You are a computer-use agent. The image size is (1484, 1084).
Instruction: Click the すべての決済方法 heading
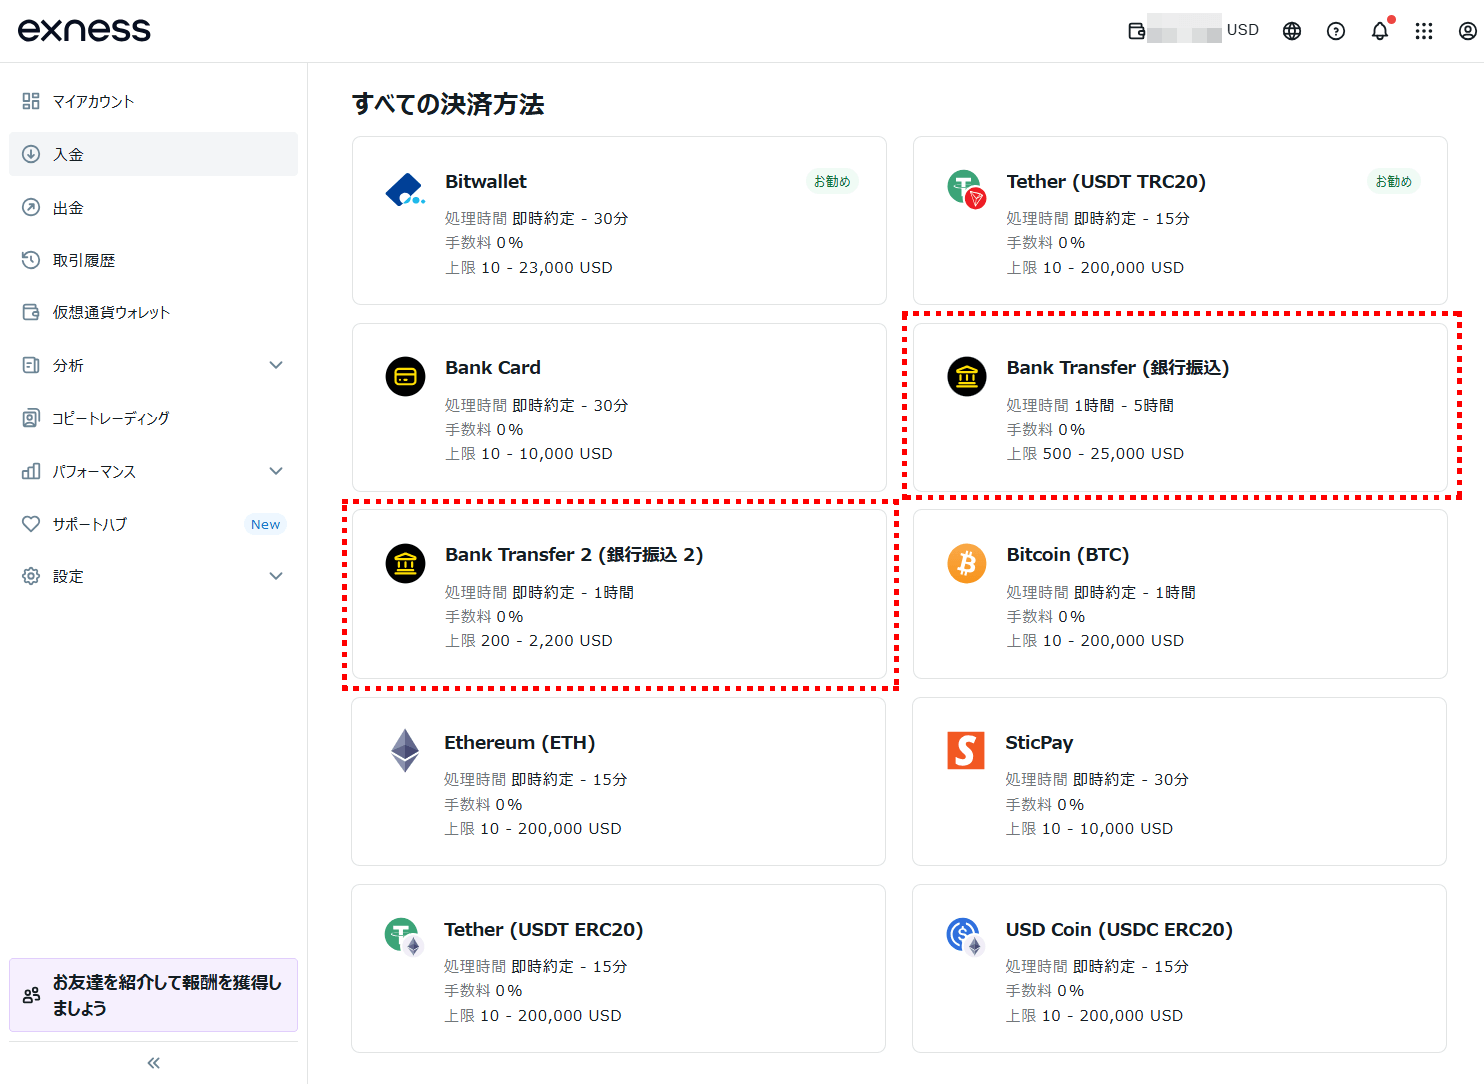448,104
